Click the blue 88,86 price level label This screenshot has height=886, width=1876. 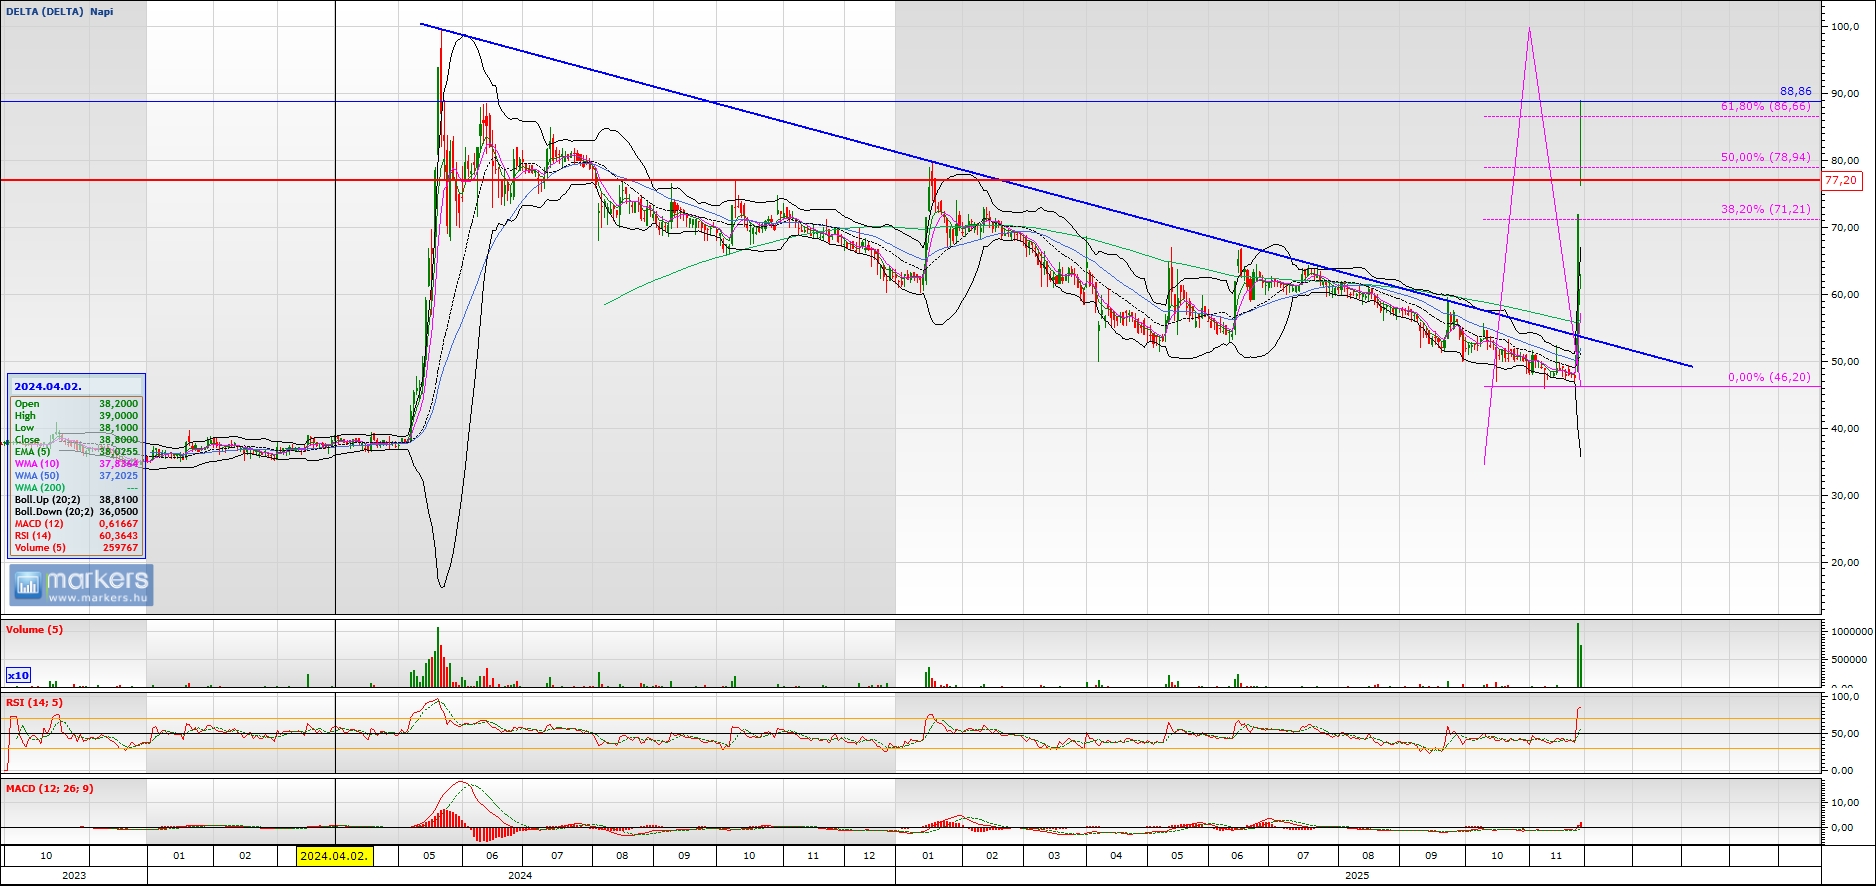1795,91
